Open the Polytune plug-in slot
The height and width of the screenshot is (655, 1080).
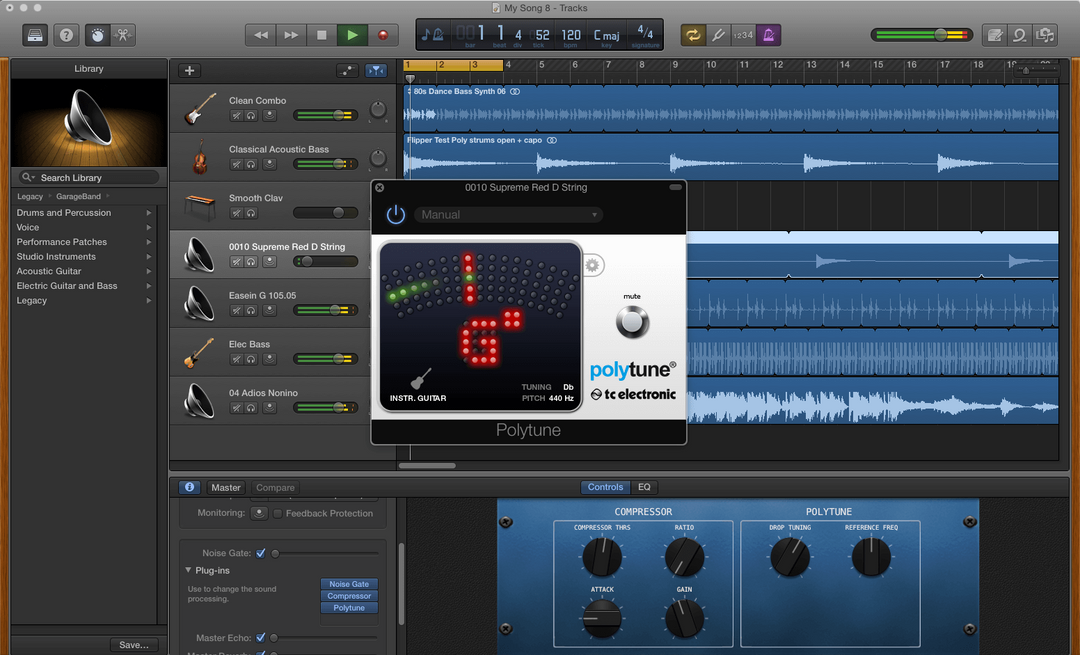coord(349,607)
